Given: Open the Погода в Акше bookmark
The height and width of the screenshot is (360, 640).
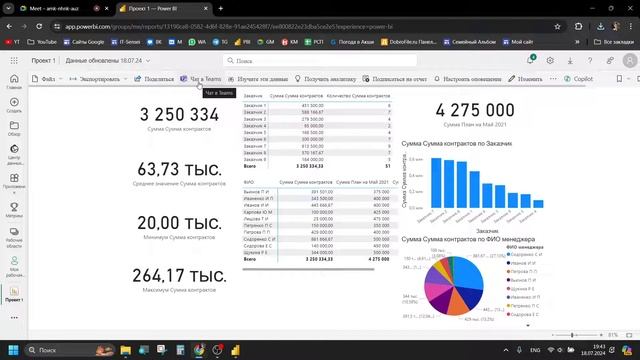Looking at the screenshot, I should (x=352, y=42).
